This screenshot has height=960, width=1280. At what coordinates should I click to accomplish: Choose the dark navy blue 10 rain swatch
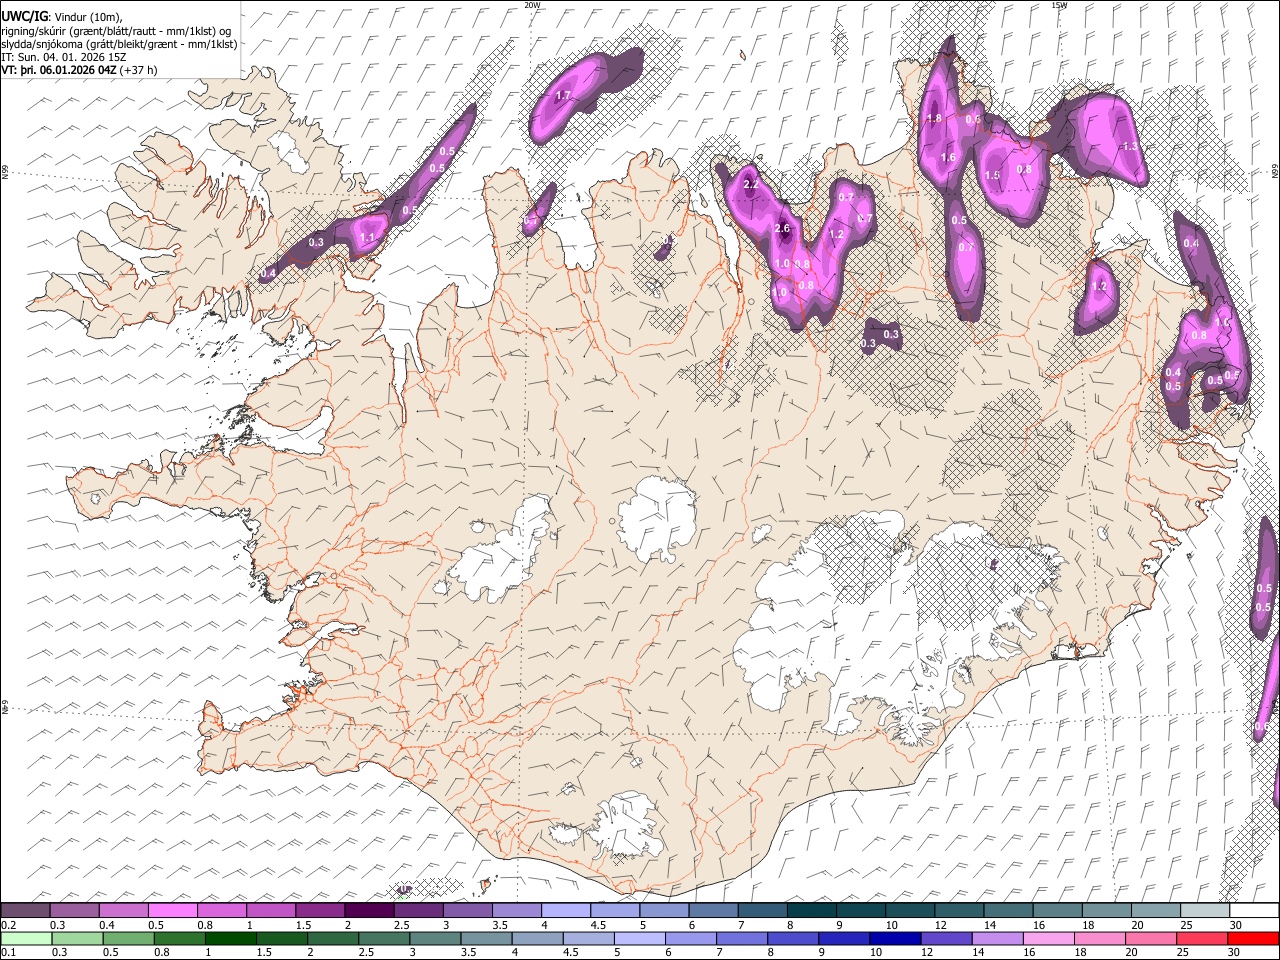pyautogui.click(x=893, y=938)
